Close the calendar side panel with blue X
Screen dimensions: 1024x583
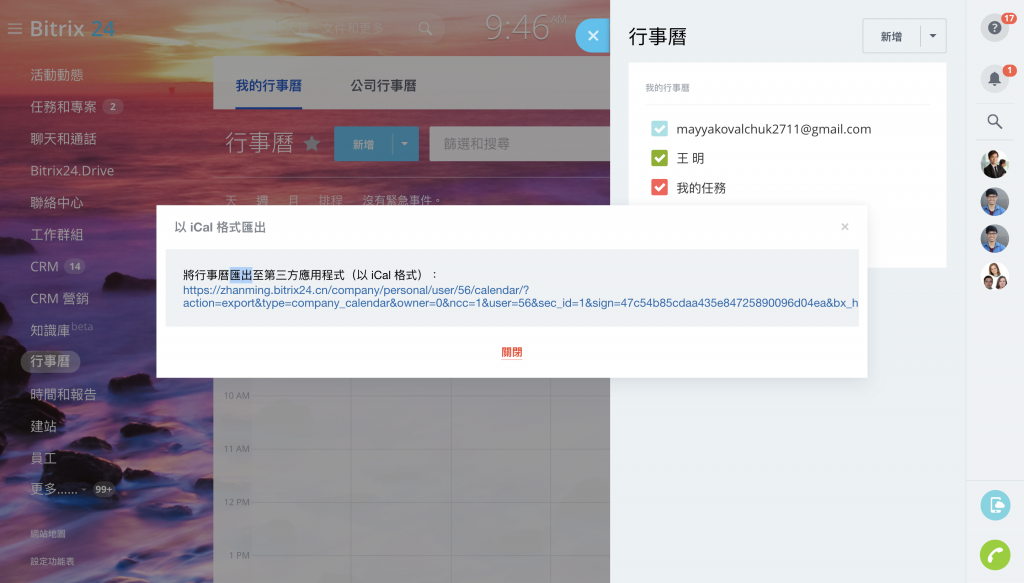click(x=593, y=36)
